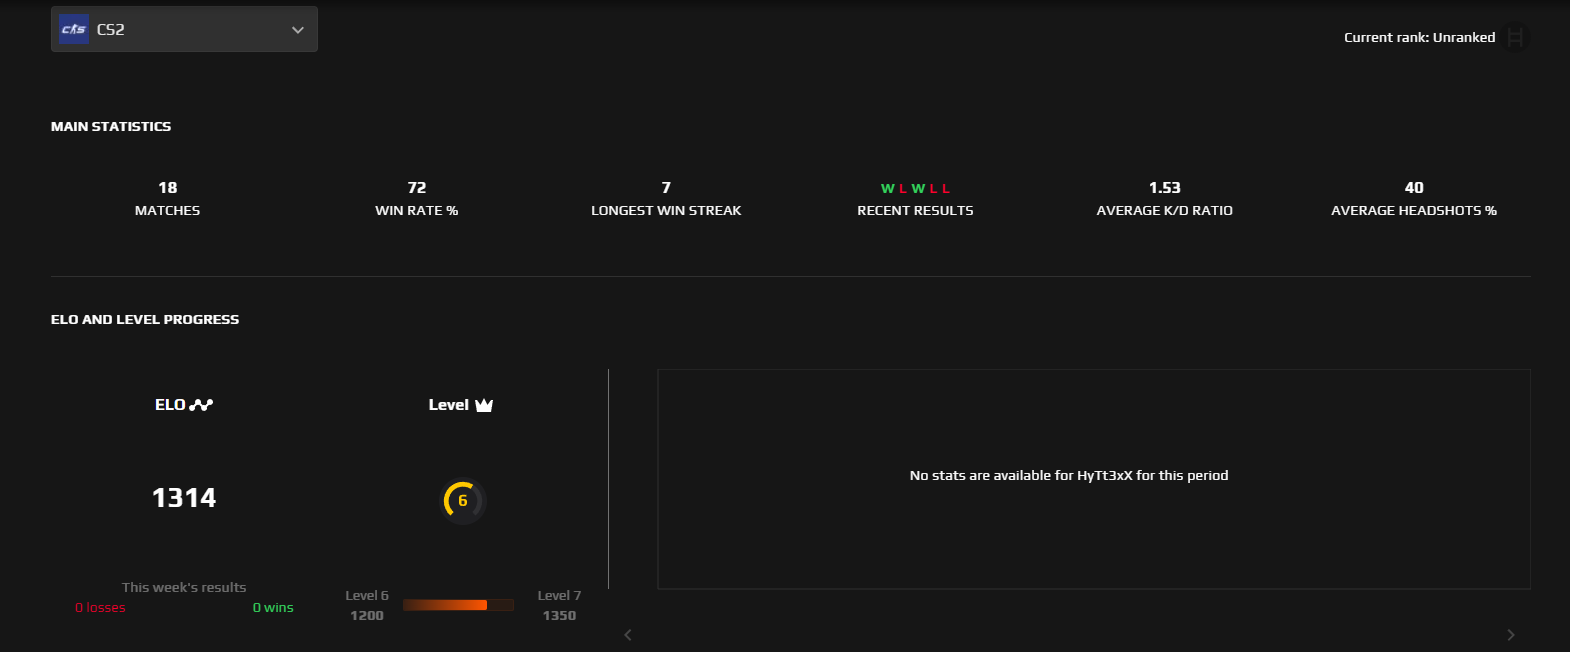The height and width of the screenshot is (652, 1570).
Task: Click the MATCHES label
Action: [168, 210]
